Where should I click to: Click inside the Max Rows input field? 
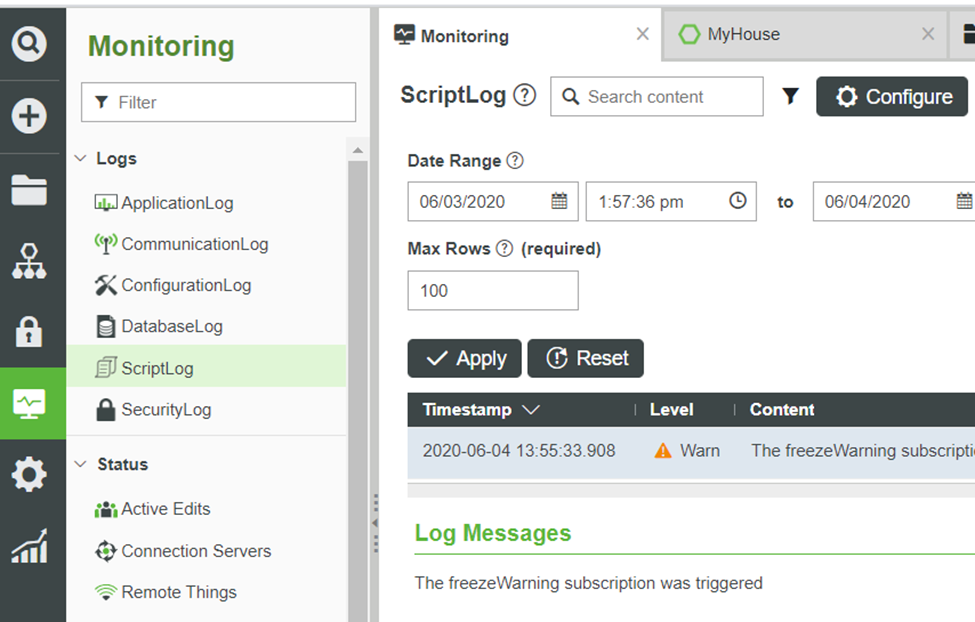(x=492, y=290)
